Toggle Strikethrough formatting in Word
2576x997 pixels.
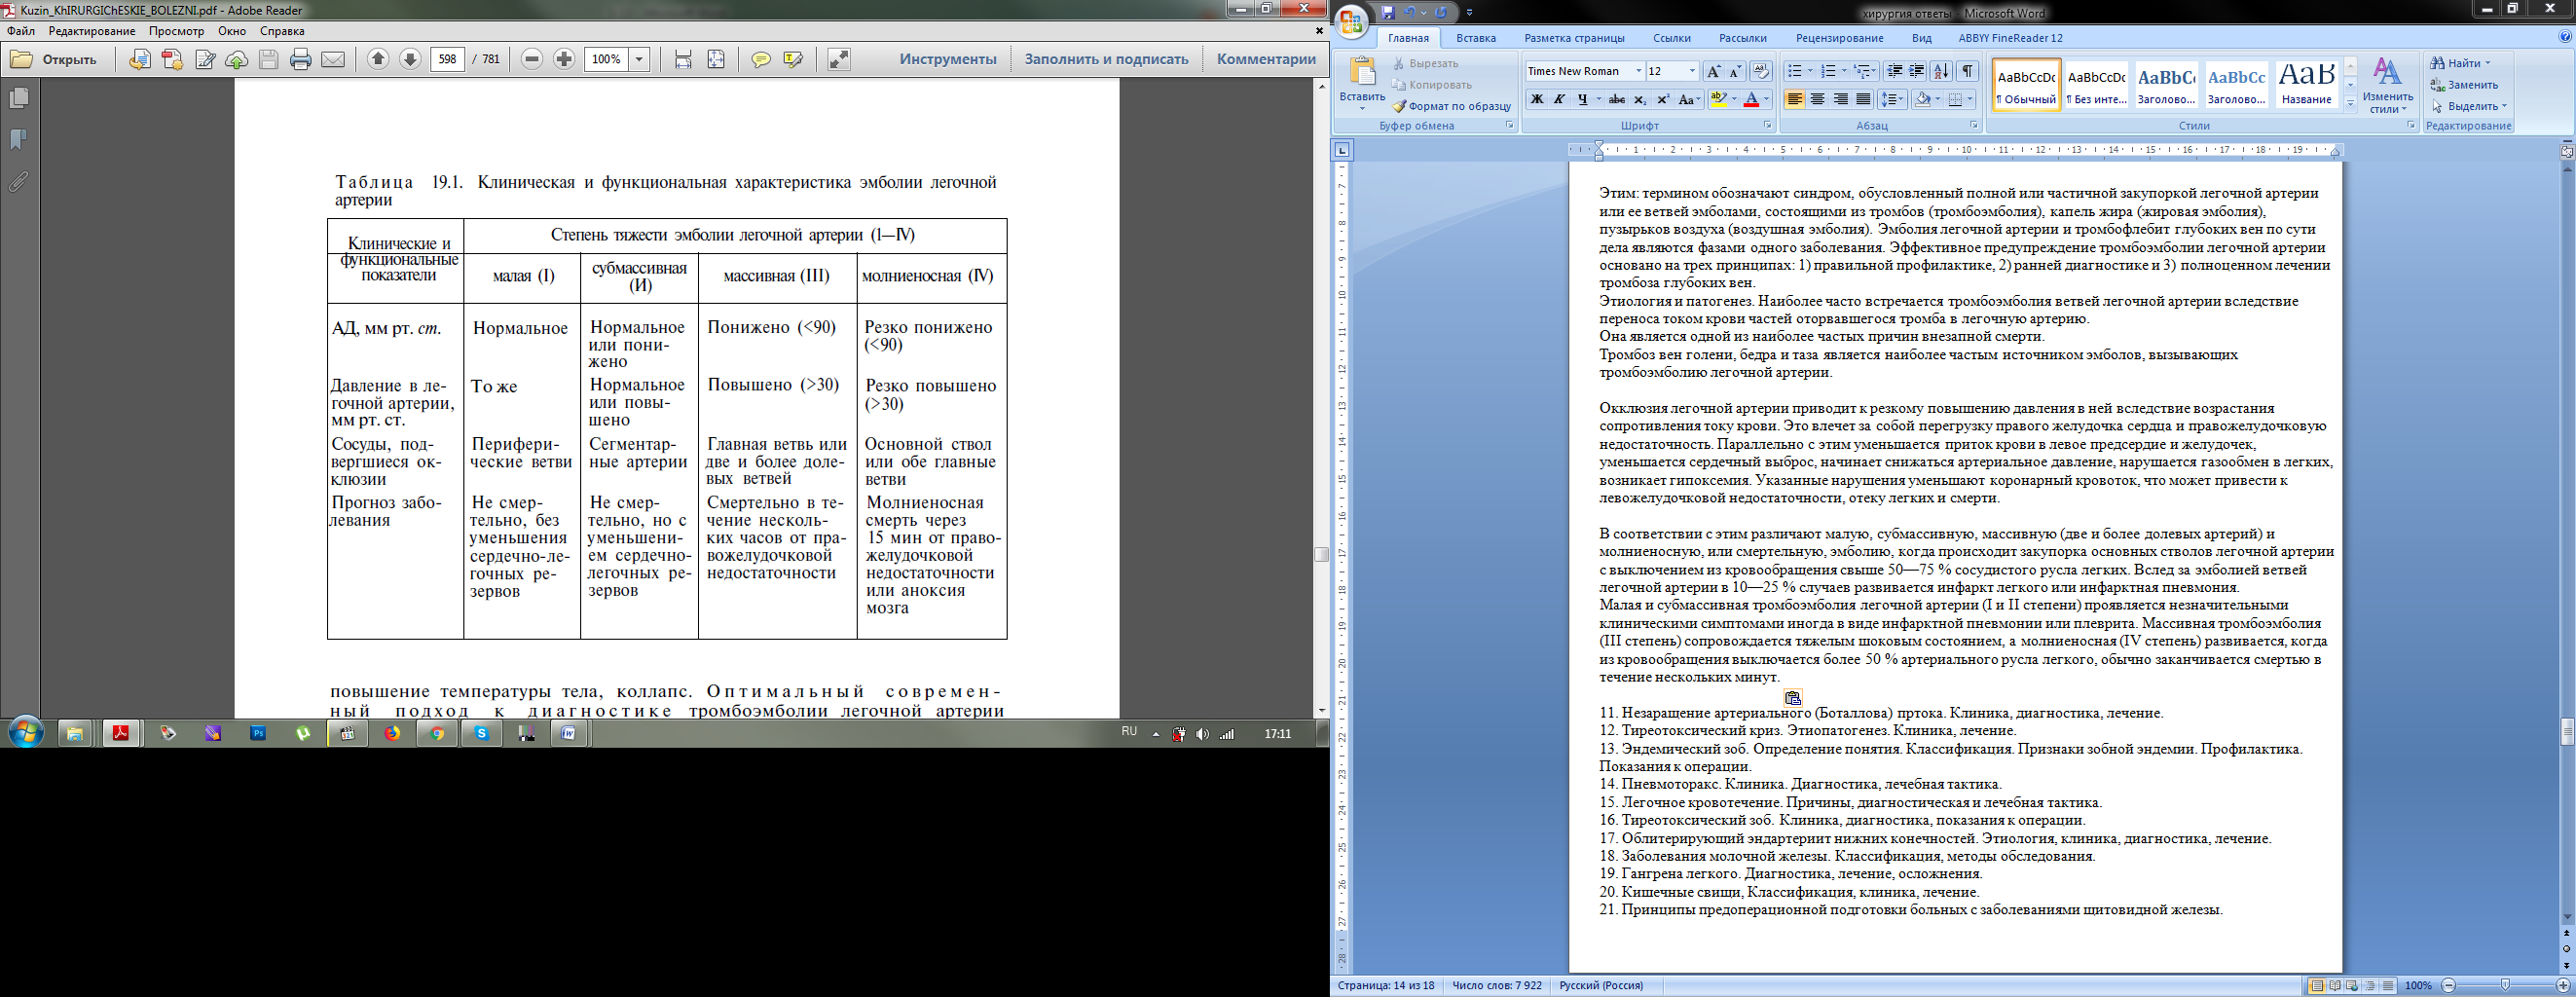[1617, 99]
